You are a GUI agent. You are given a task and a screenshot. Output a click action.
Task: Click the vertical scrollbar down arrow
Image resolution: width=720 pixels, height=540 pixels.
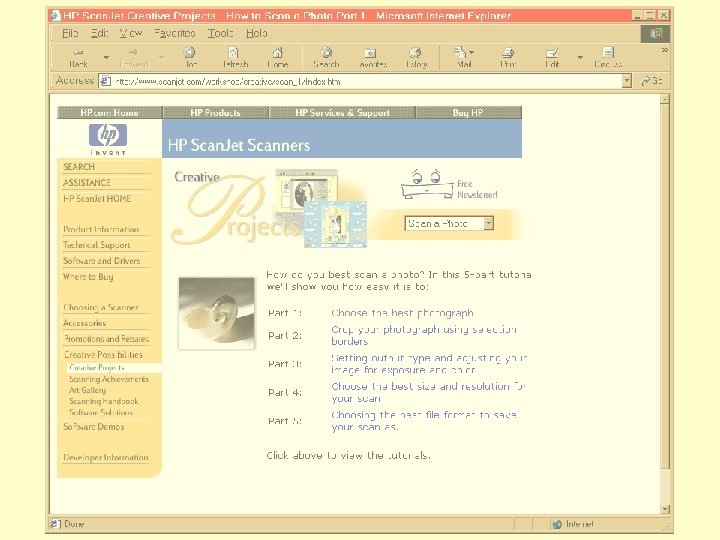(664, 509)
